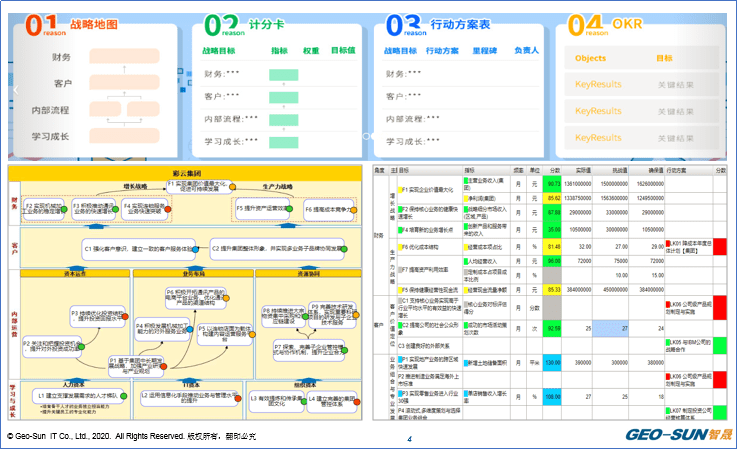
Task: Click the 分数 score column header
Action: pyautogui.click(x=554, y=170)
